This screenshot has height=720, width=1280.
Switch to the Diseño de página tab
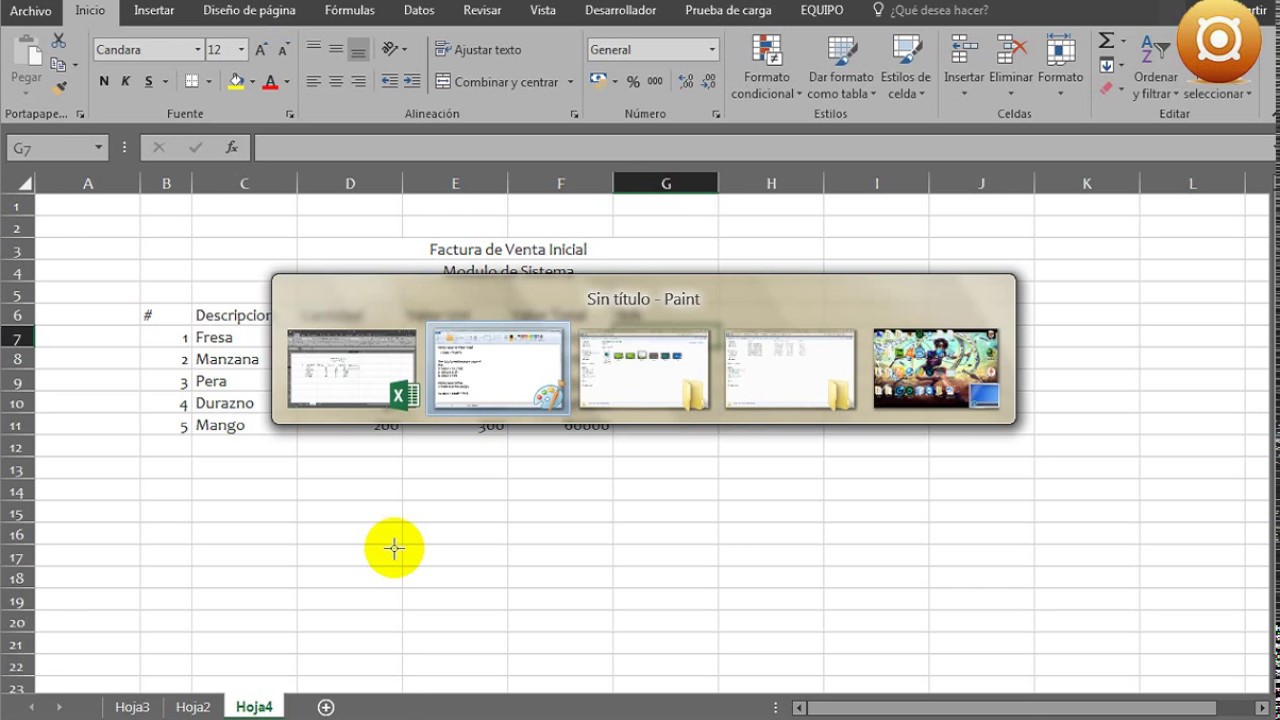click(249, 11)
